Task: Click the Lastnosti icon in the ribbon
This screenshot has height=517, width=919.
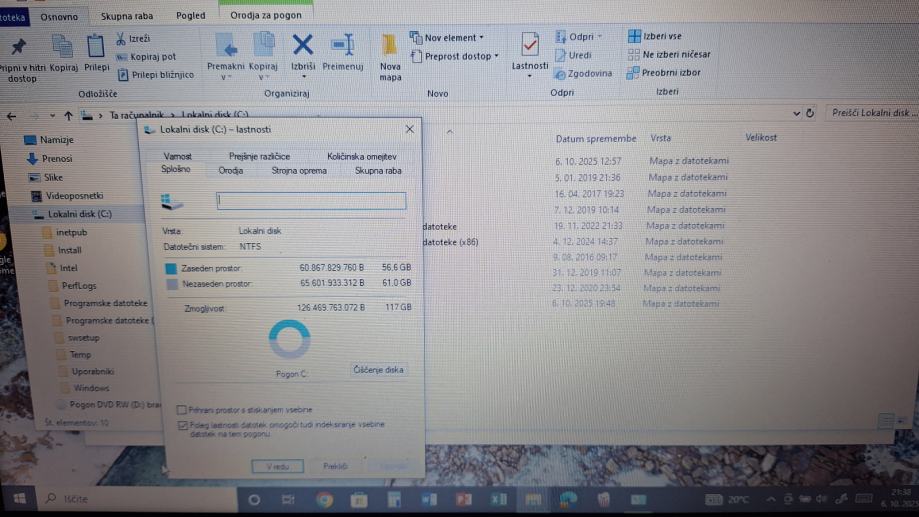Action: [x=529, y=45]
